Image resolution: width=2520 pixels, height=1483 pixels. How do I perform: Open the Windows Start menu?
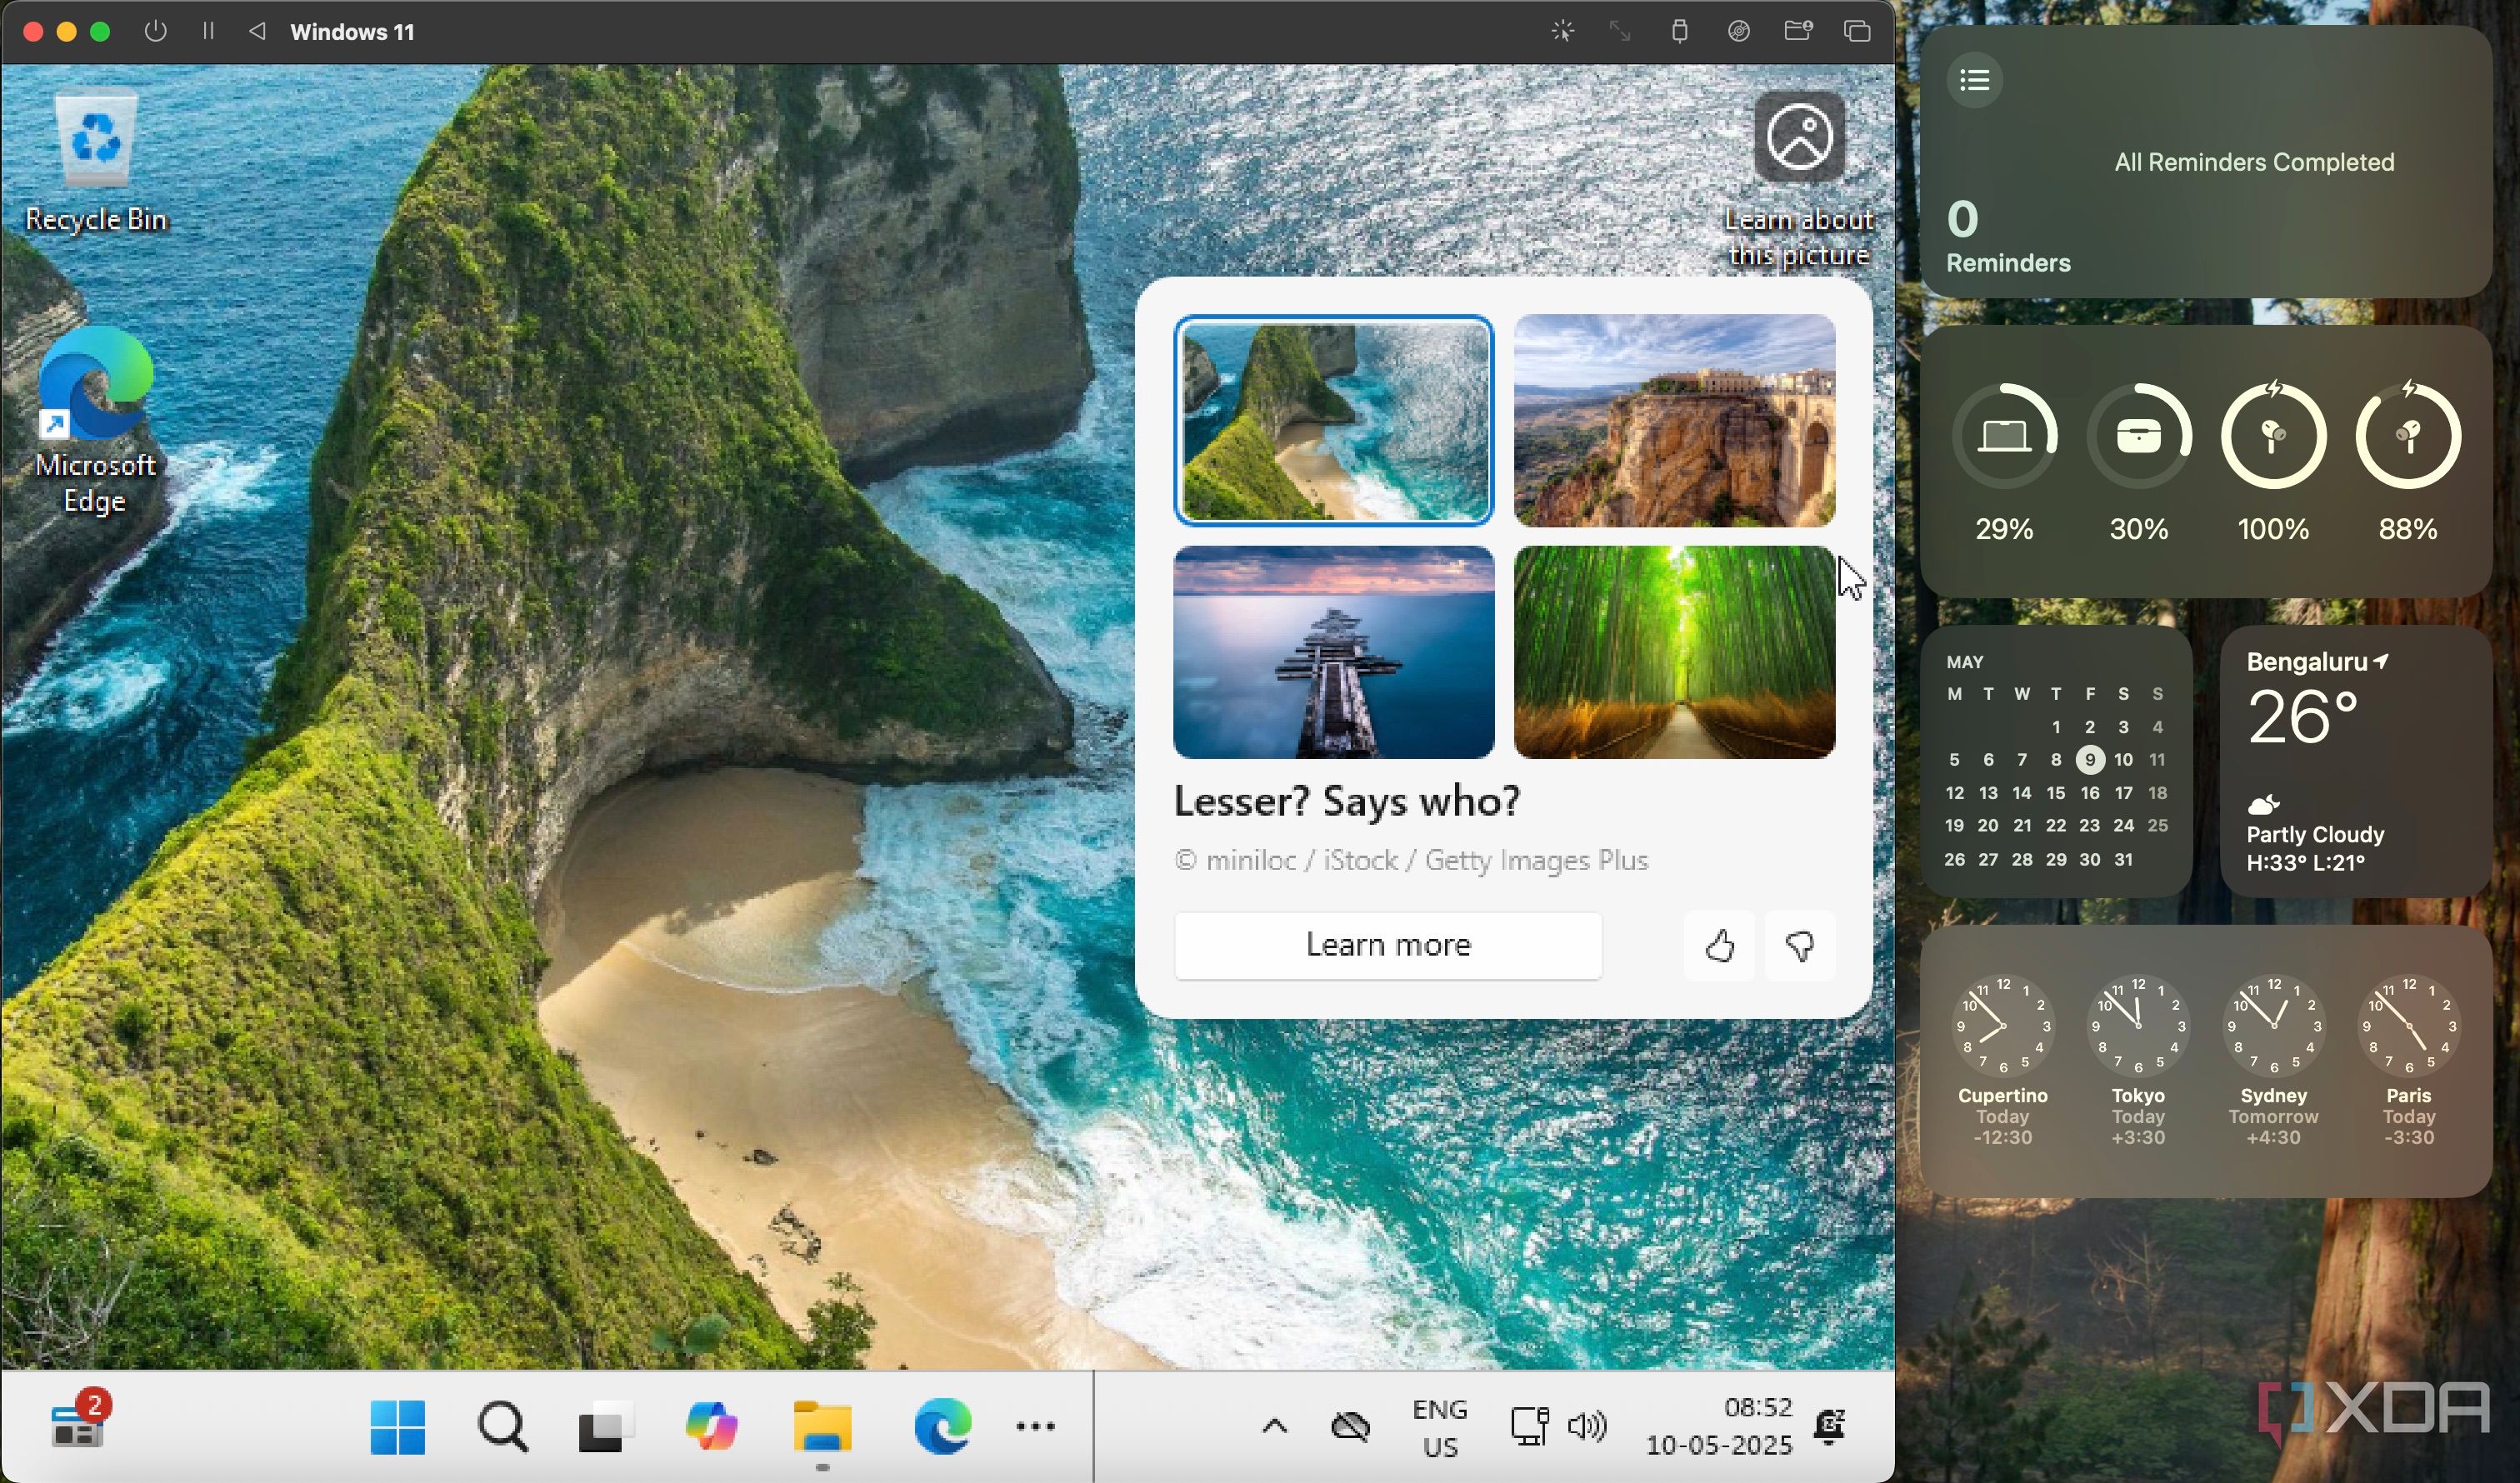(397, 1426)
